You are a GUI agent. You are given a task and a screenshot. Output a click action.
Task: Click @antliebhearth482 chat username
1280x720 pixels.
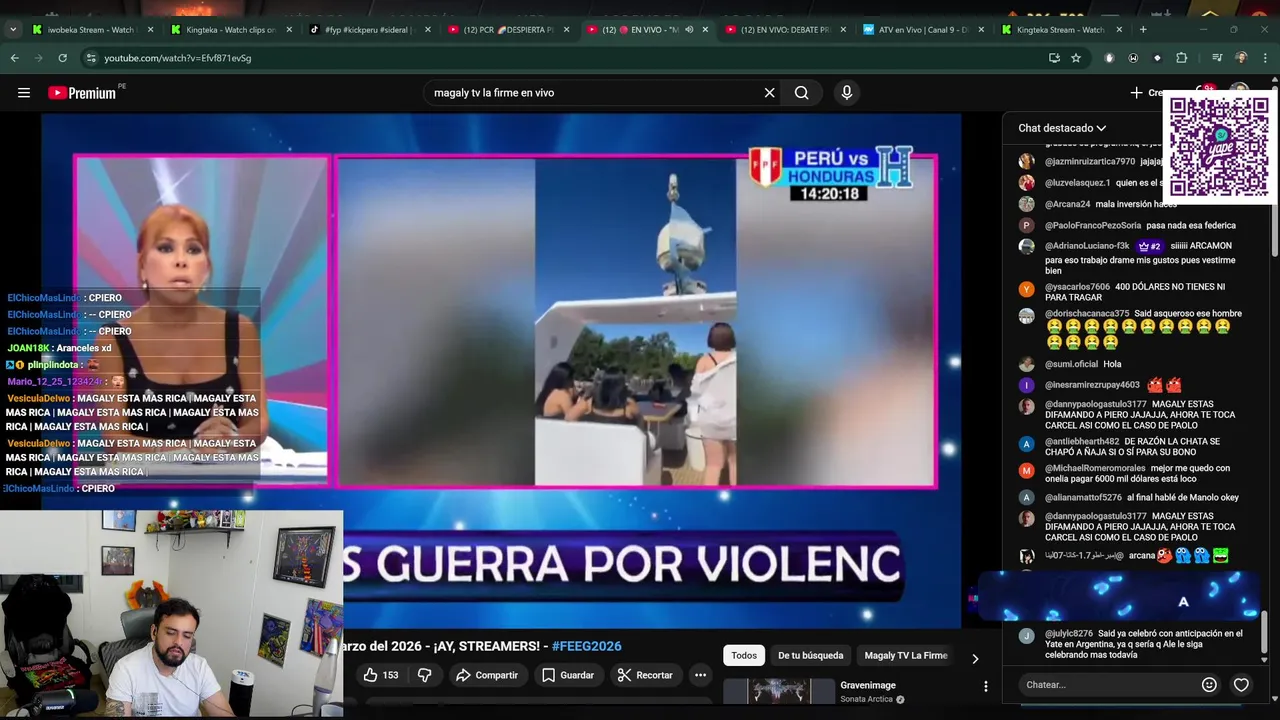(1082, 441)
